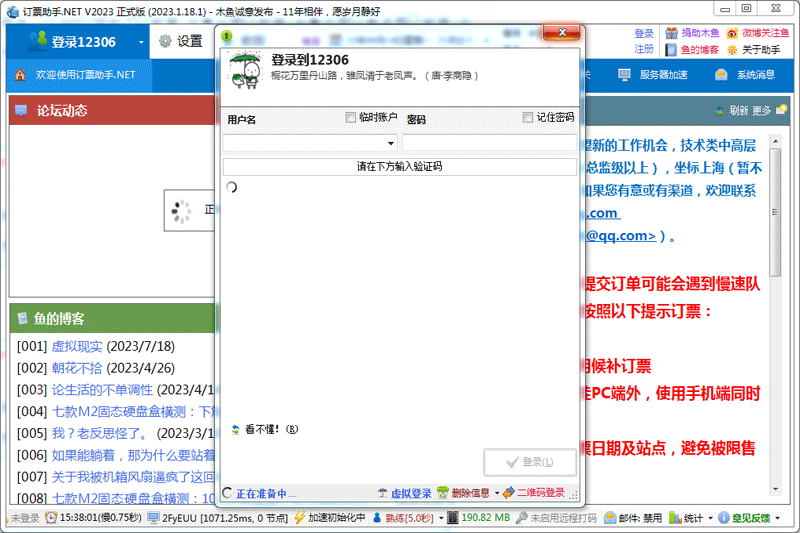Open blog post 关于我被机箱风扇逼疯了这回
The height and width of the screenshot is (533, 800).
click(x=133, y=477)
